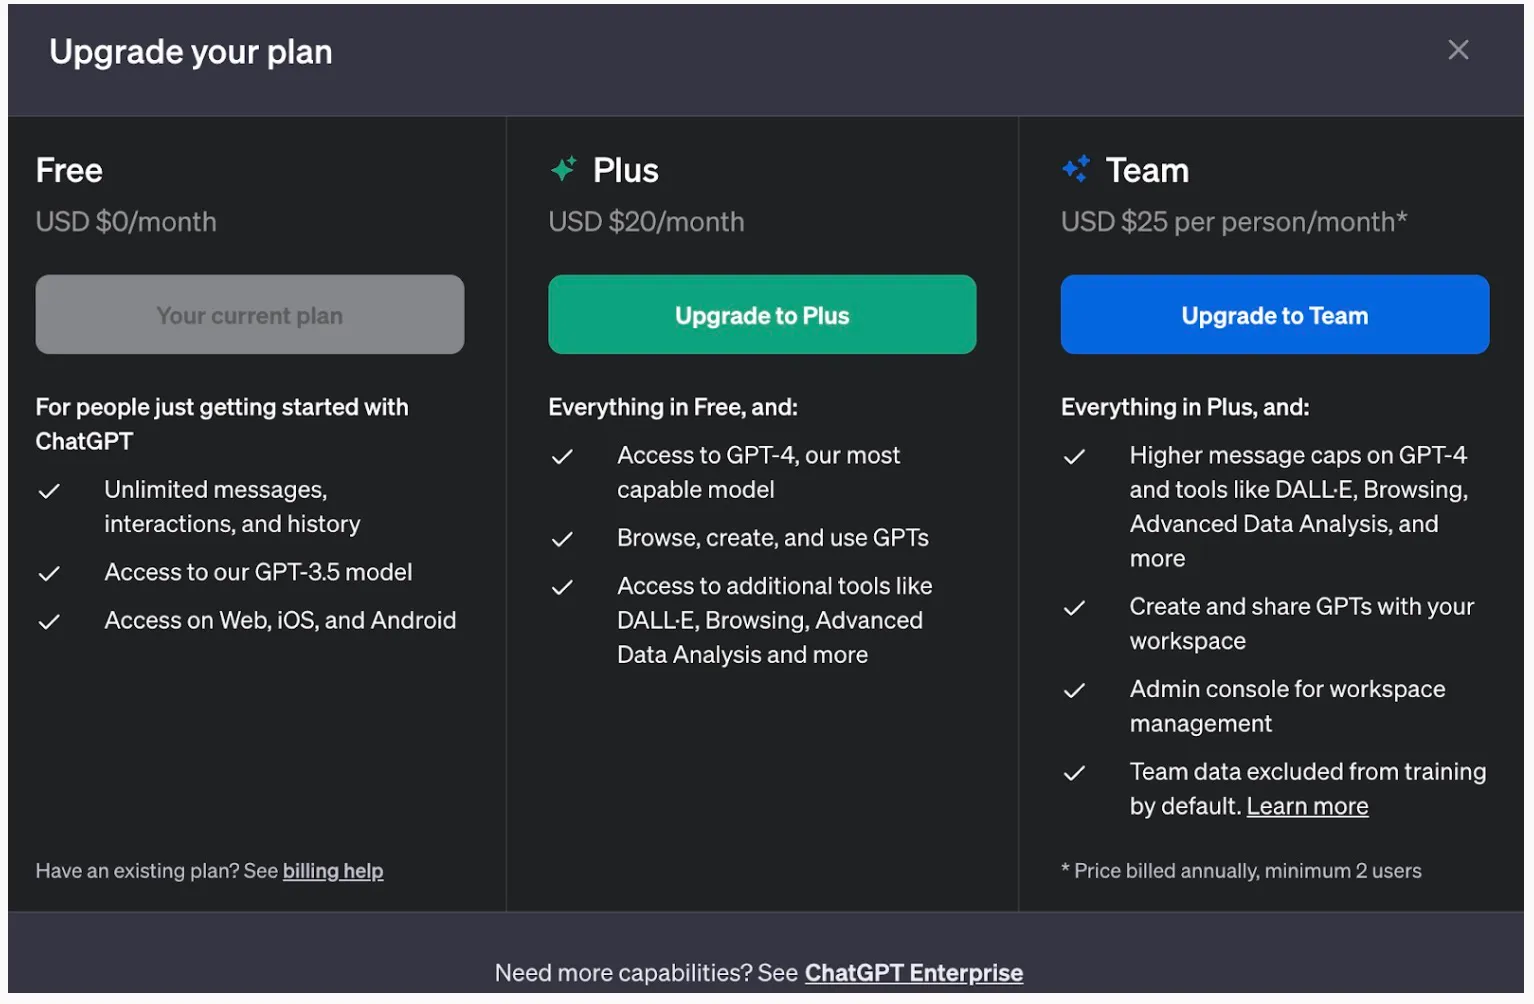Click the Team plan title text
Viewport: 1534px width, 1004px height.
pos(1147,170)
